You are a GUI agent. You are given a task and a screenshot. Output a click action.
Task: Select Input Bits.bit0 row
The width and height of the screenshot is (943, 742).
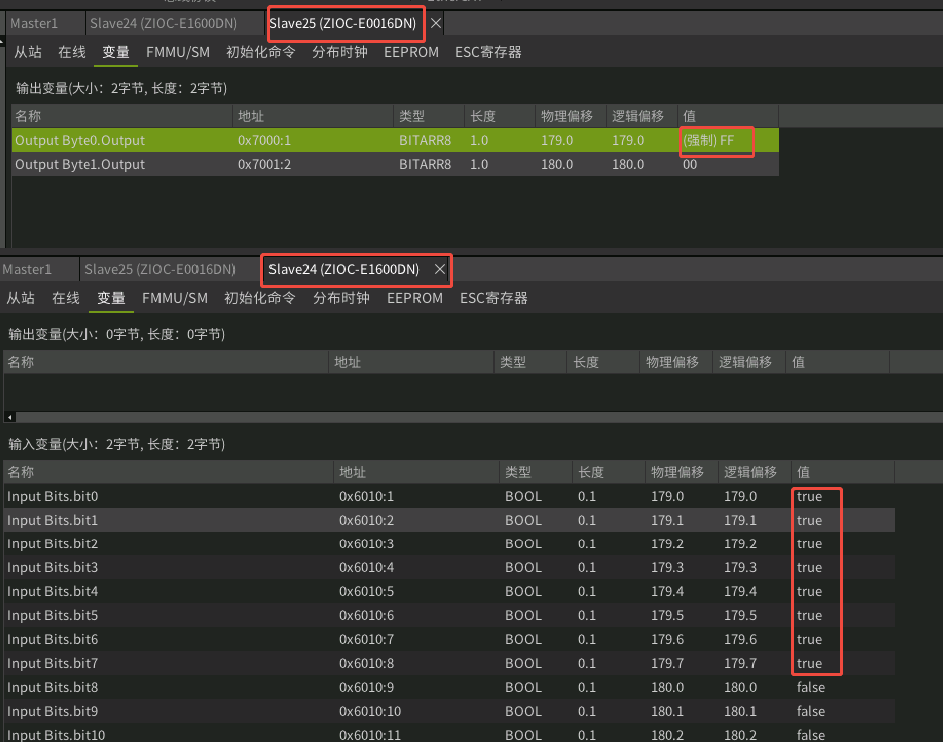click(x=450, y=497)
